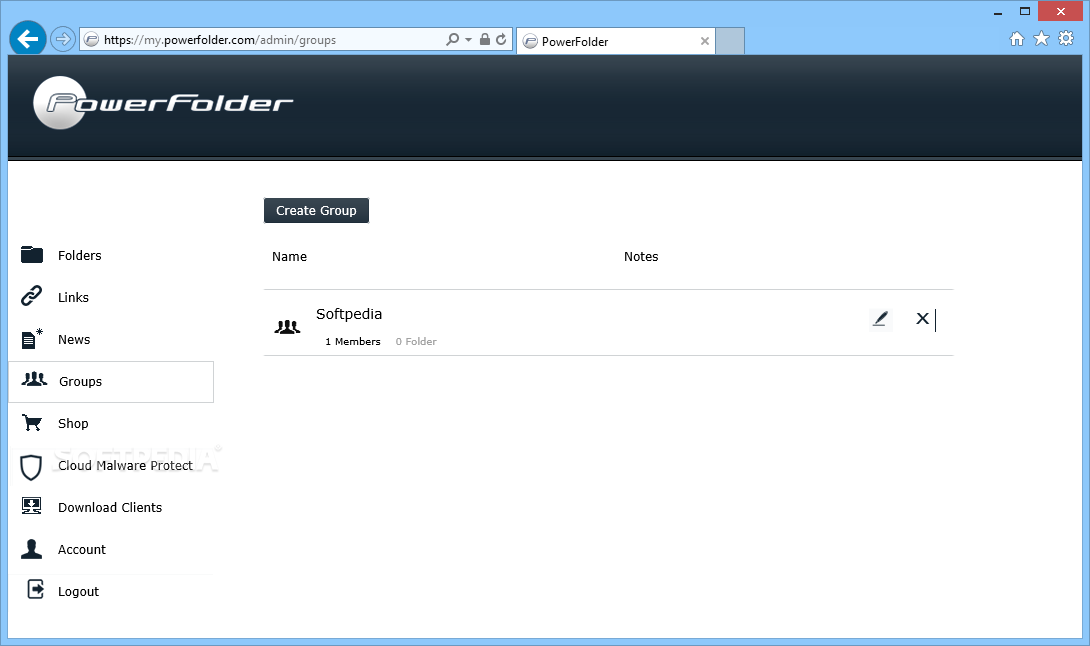Click the Notes column header
The height and width of the screenshot is (646, 1090).
pos(641,257)
